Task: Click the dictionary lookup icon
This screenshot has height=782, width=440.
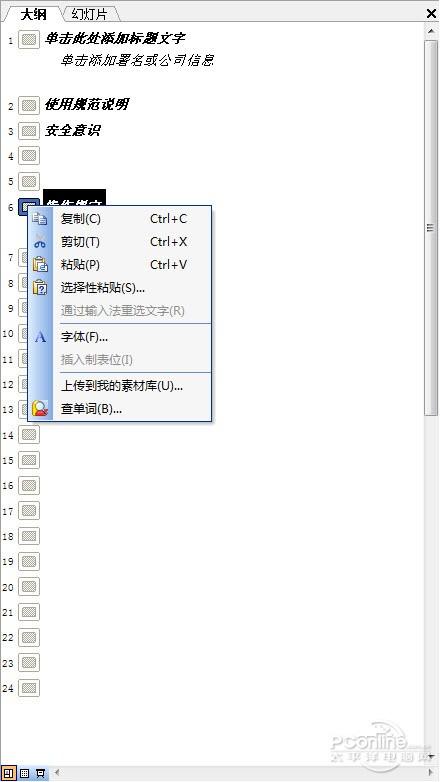Action: [x=40, y=409]
